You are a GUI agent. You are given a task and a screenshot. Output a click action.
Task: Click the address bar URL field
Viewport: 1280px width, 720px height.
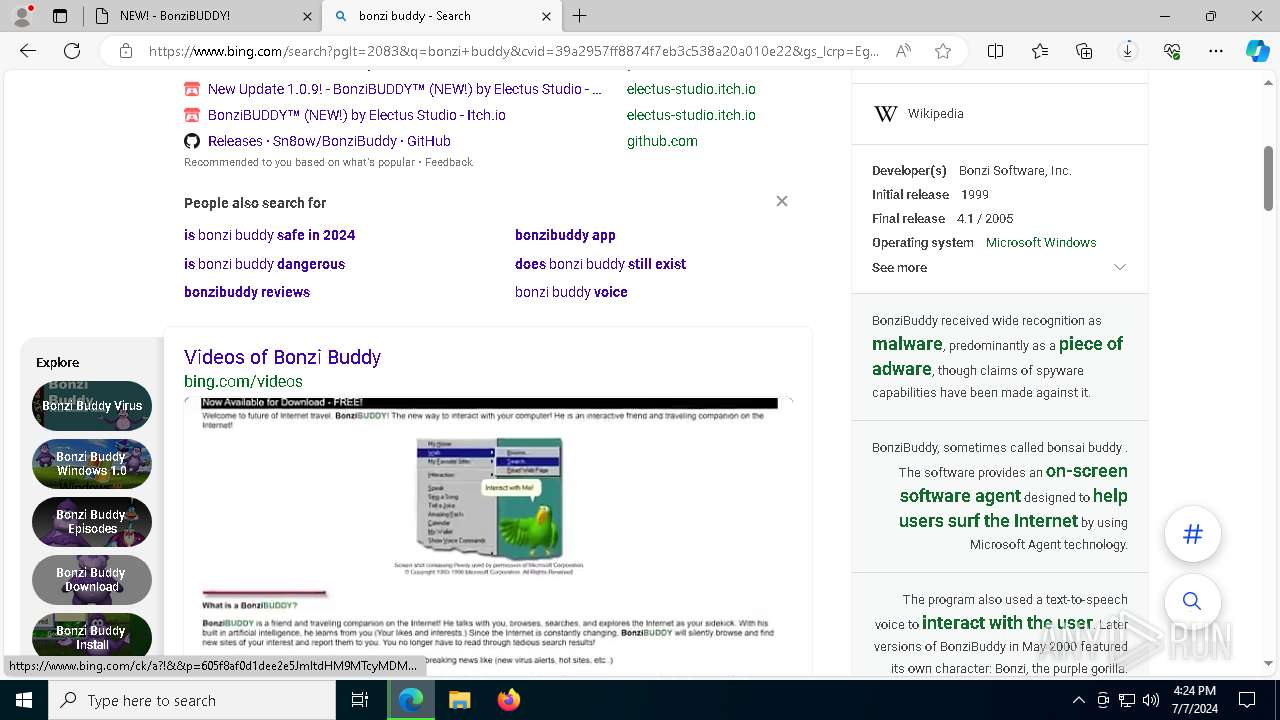pyautogui.click(x=514, y=51)
